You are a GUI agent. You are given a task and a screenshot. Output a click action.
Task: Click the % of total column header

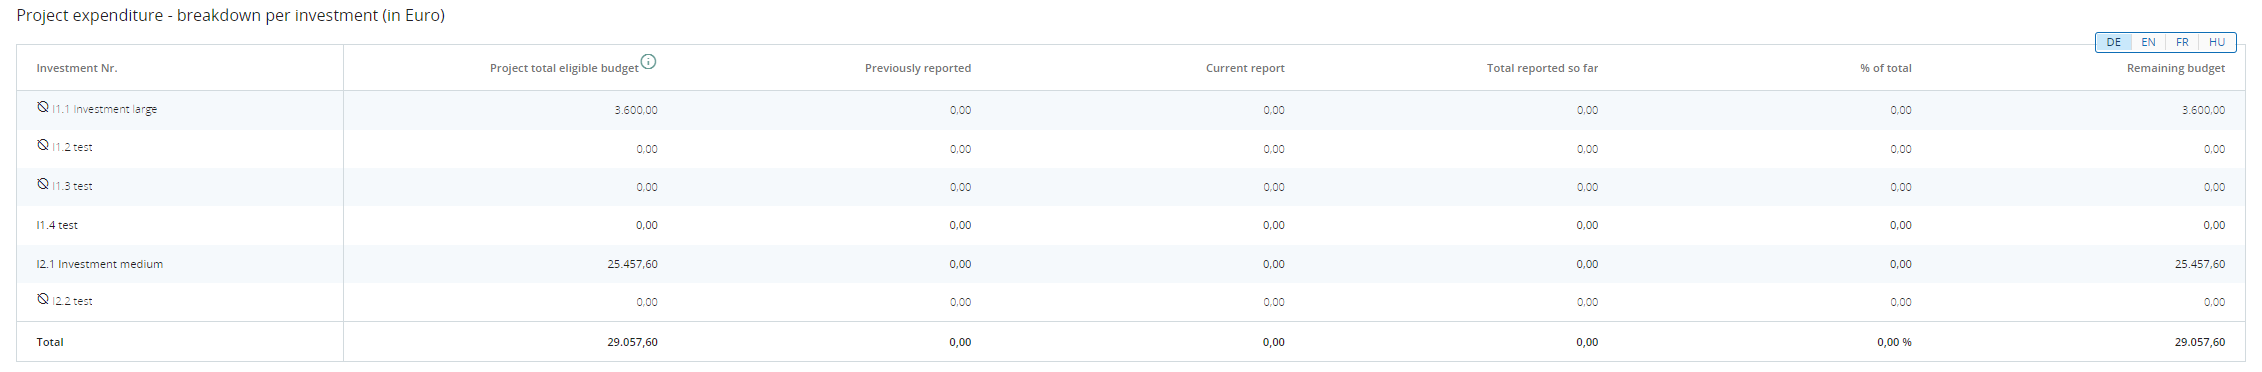coord(1886,68)
